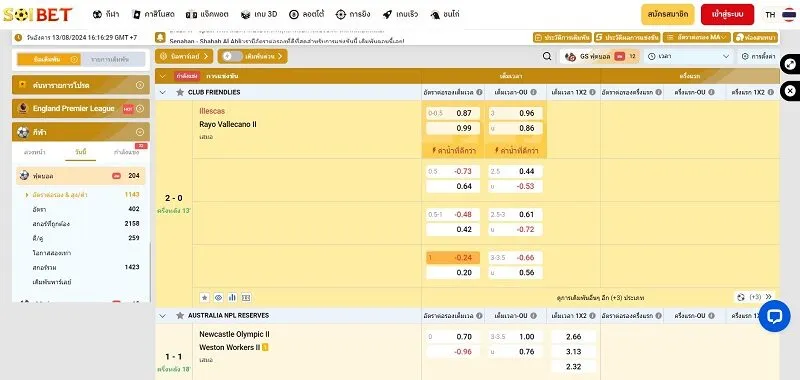800x380 pixels.
Task: Click info icon beside full-time handicap header
Action: 479,92
